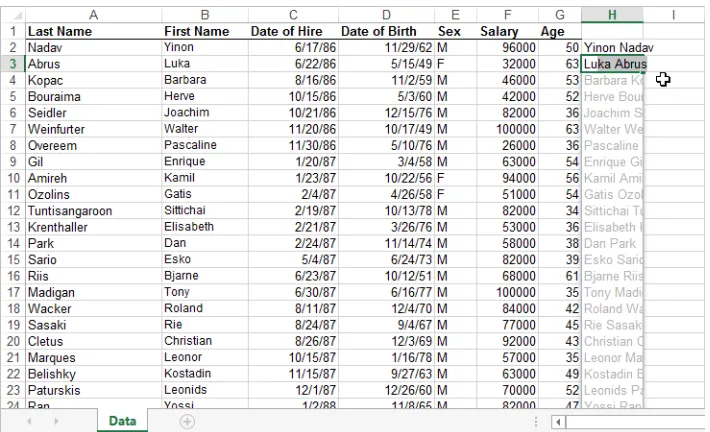
Task: Select column H header
Action: 612,15
